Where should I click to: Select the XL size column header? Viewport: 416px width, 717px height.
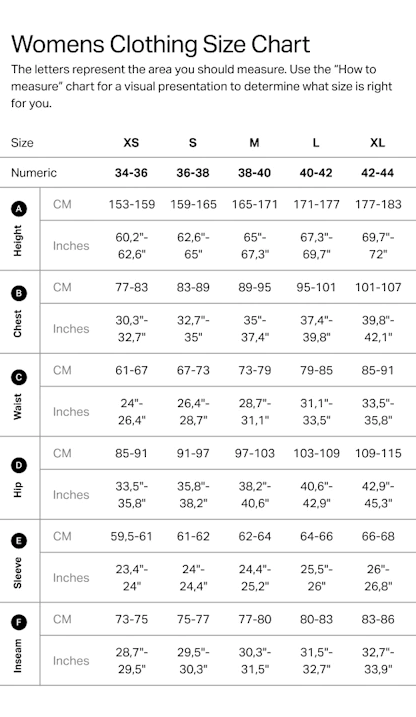point(377,143)
